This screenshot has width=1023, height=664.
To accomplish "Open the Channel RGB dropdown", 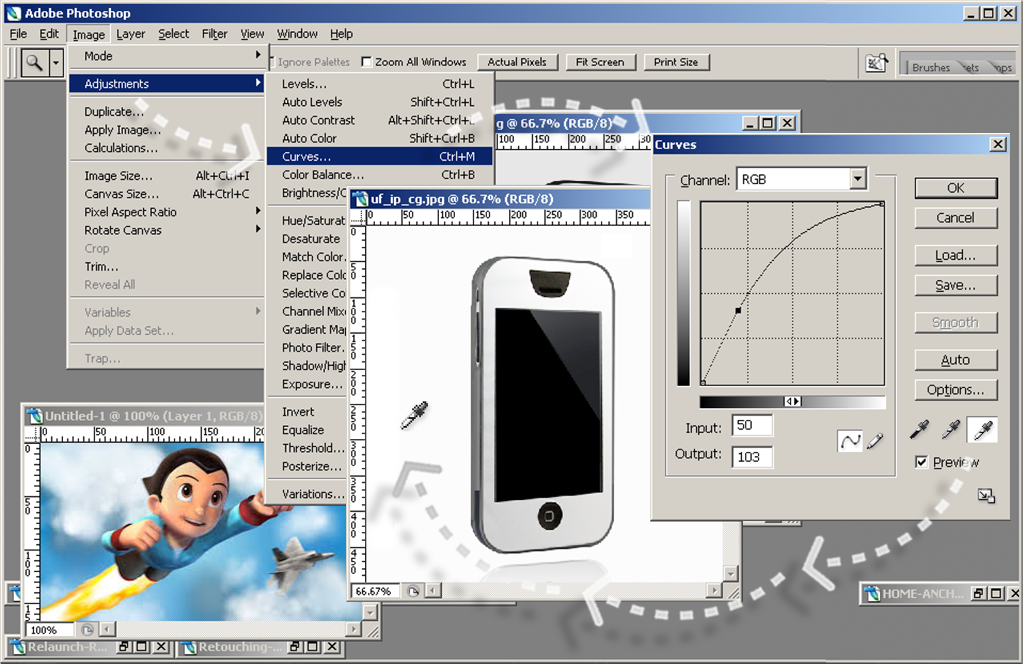I will click(x=858, y=178).
